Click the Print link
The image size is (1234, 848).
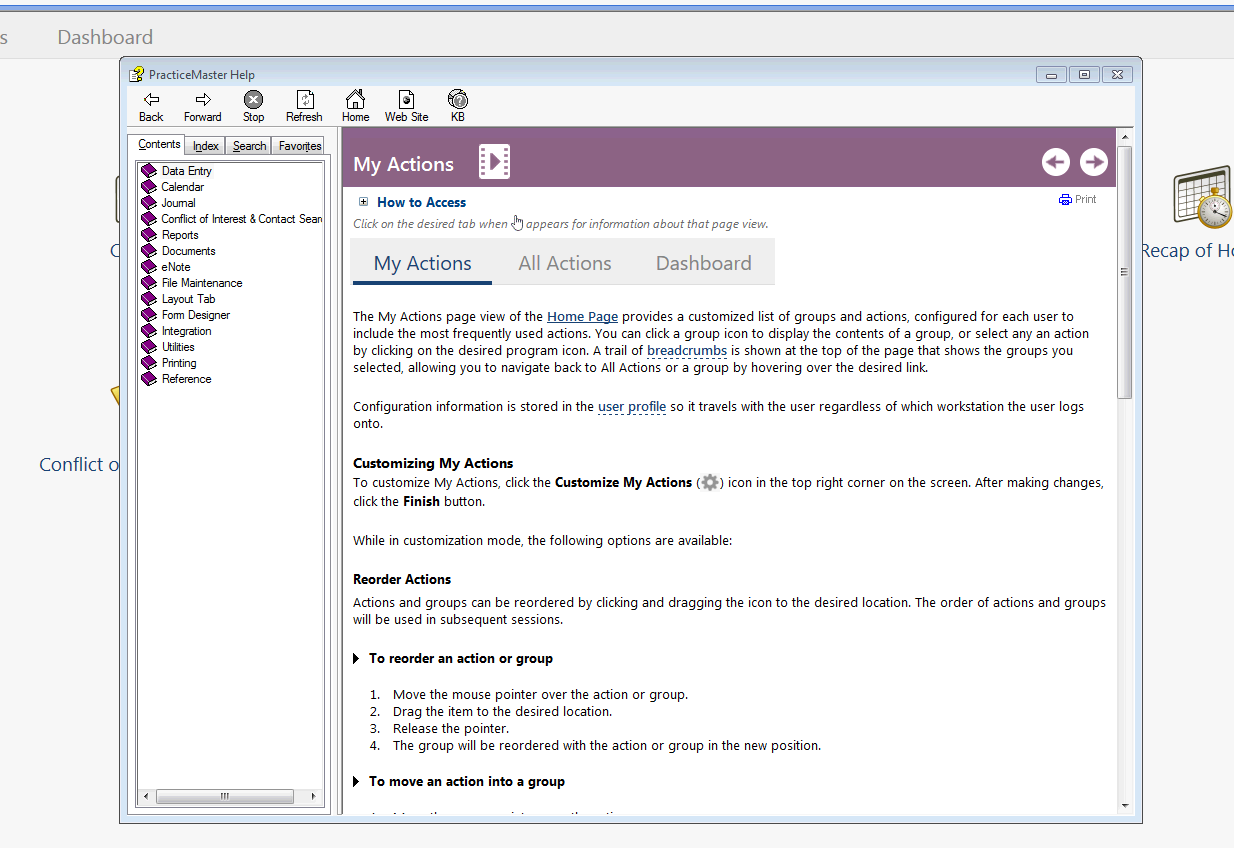pos(1078,200)
